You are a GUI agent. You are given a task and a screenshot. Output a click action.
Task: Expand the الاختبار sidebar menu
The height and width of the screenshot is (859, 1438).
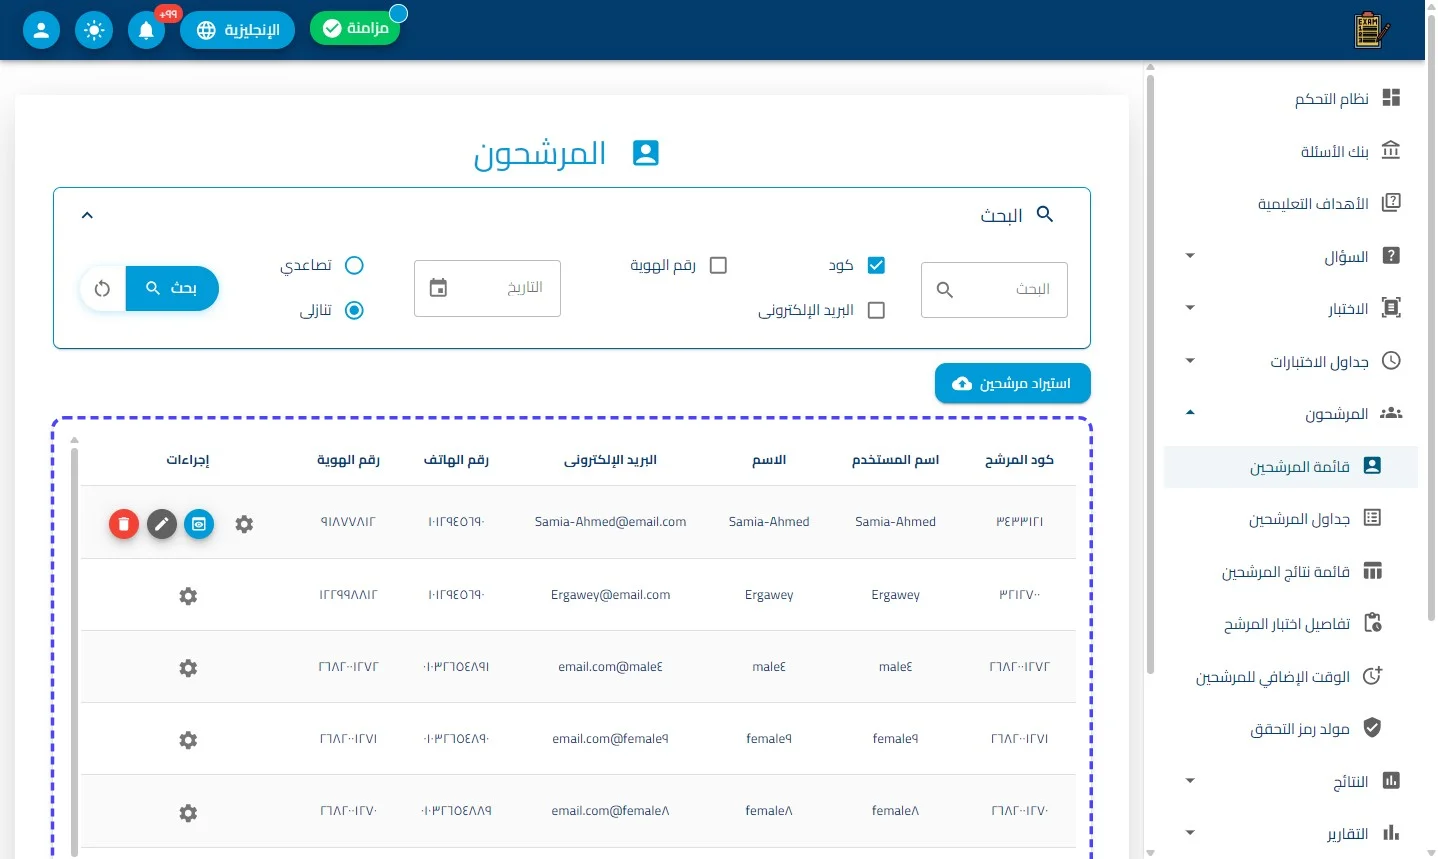[x=1190, y=308]
